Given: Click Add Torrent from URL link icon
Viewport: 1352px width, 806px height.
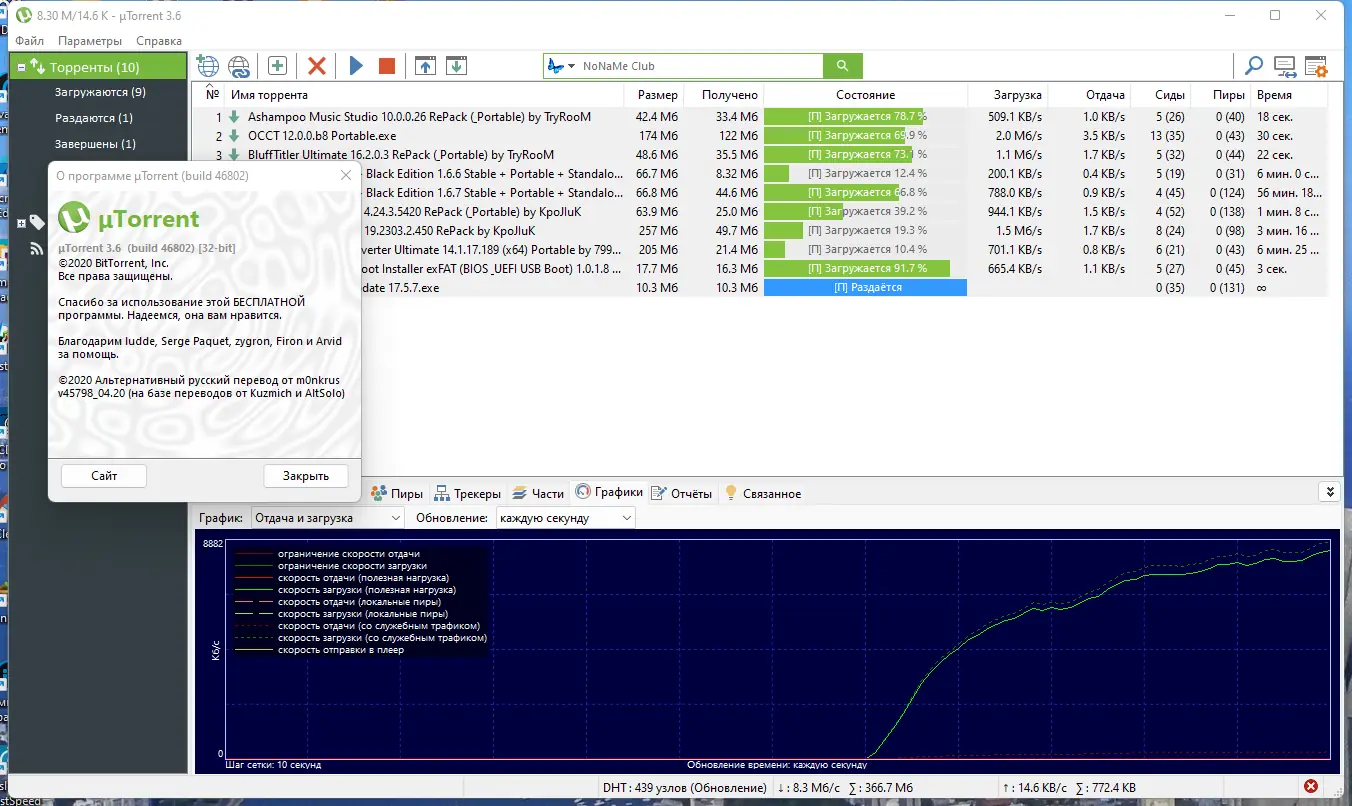Looking at the screenshot, I should (239, 66).
